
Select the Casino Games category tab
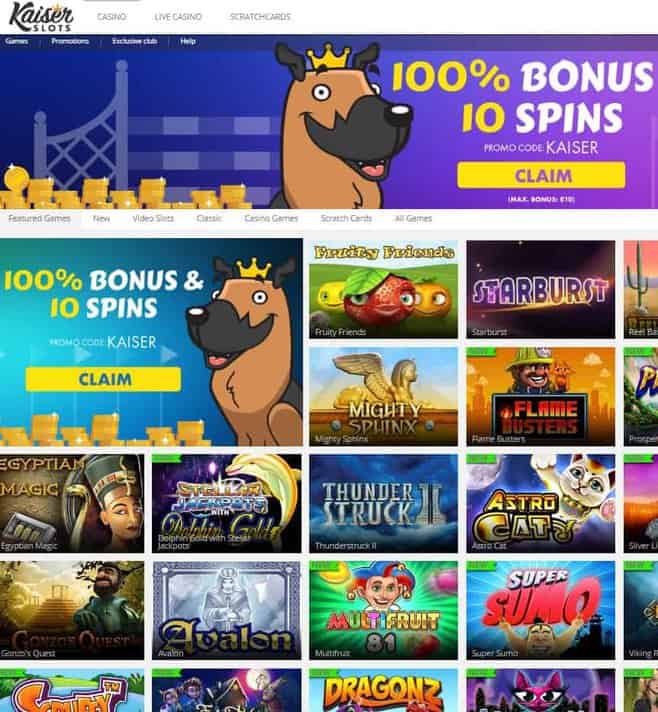(271, 218)
